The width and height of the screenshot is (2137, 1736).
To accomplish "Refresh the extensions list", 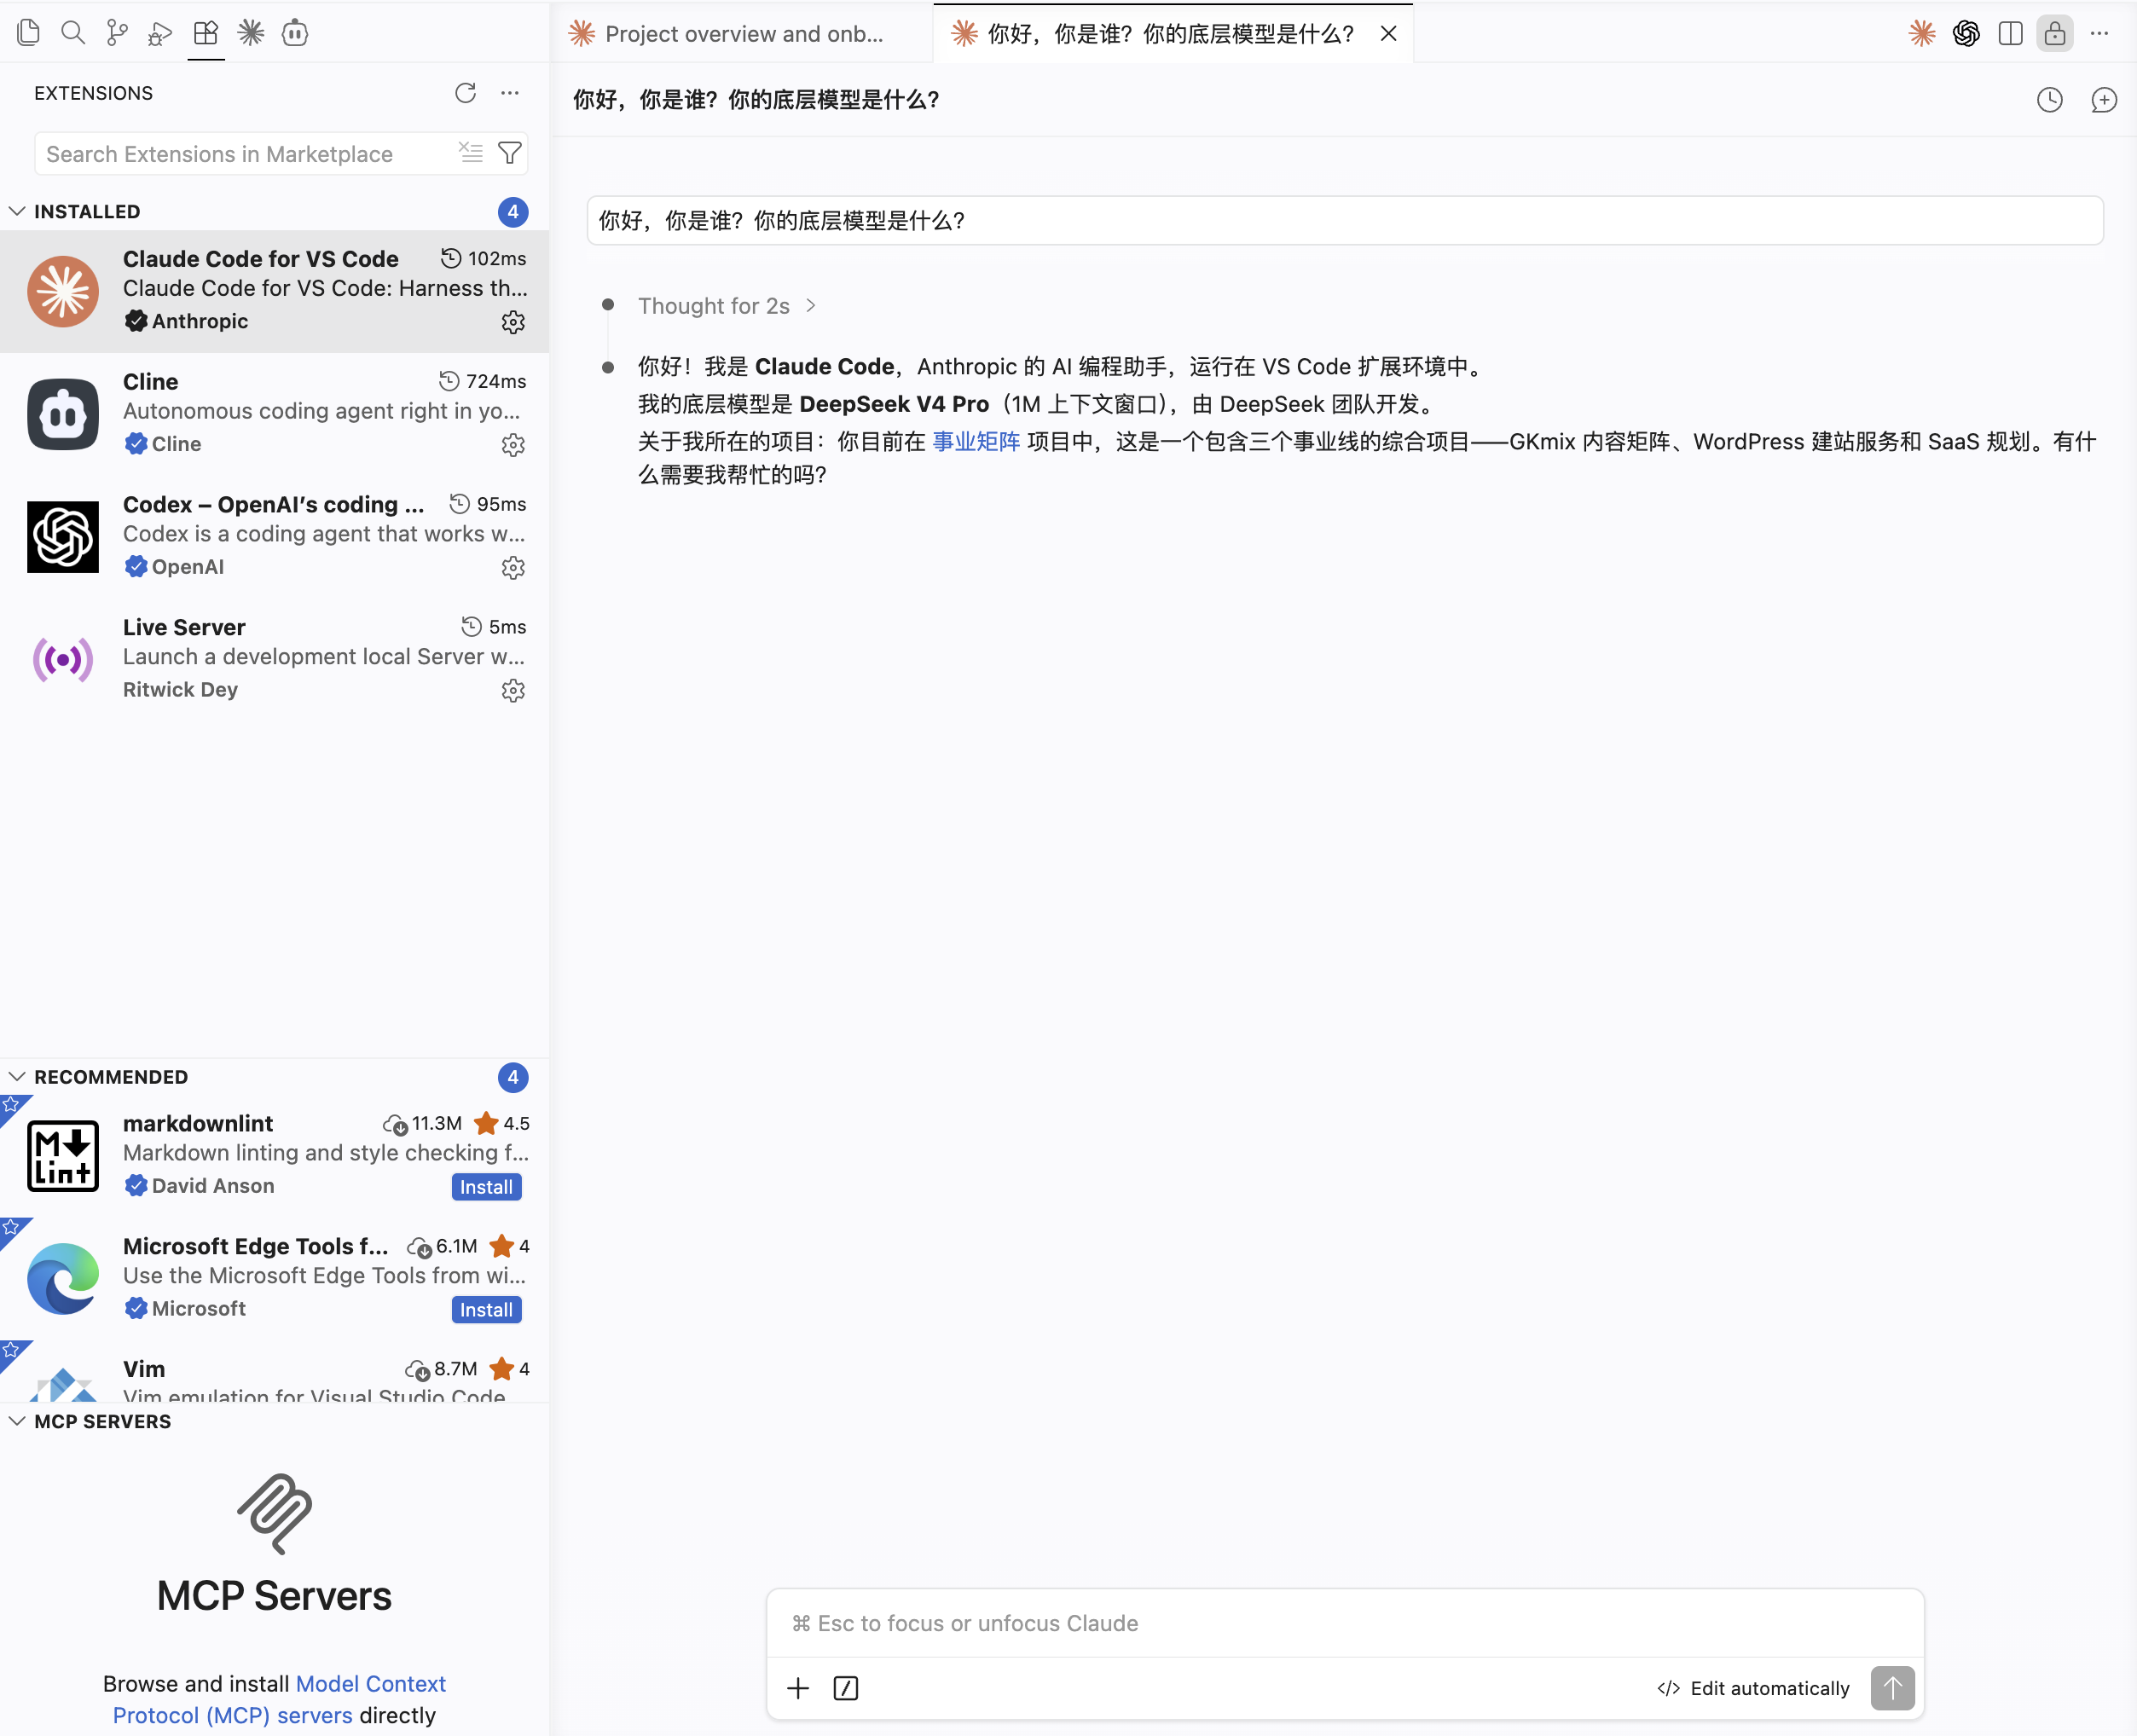I will tap(466, 93).
